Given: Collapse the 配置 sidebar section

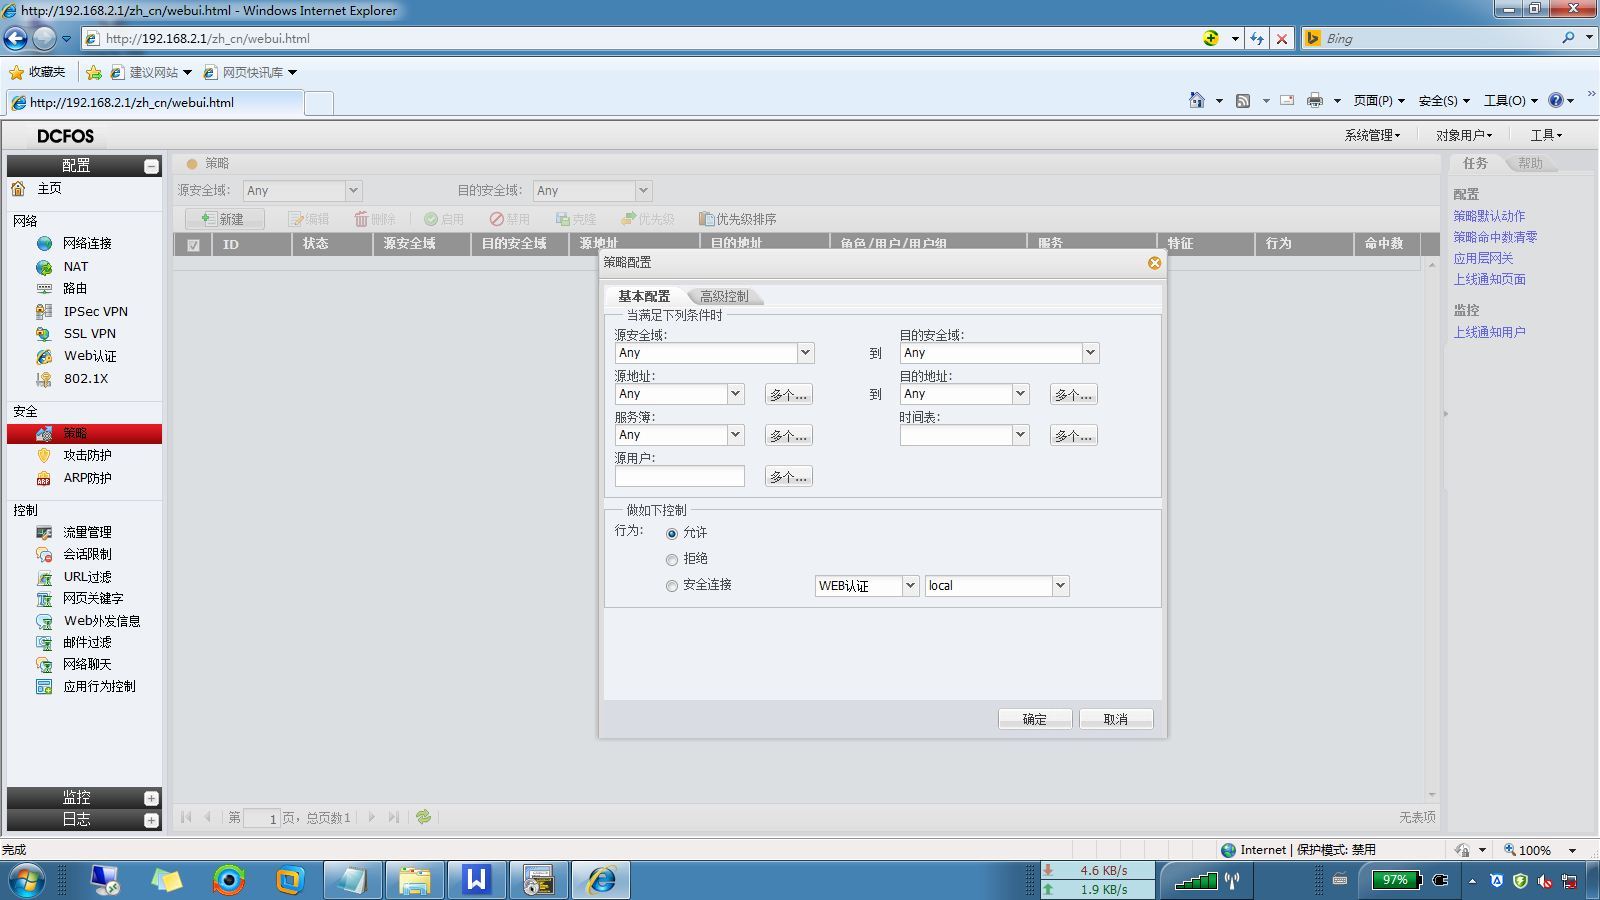Looking at the screenshot, I should [151, 166].
